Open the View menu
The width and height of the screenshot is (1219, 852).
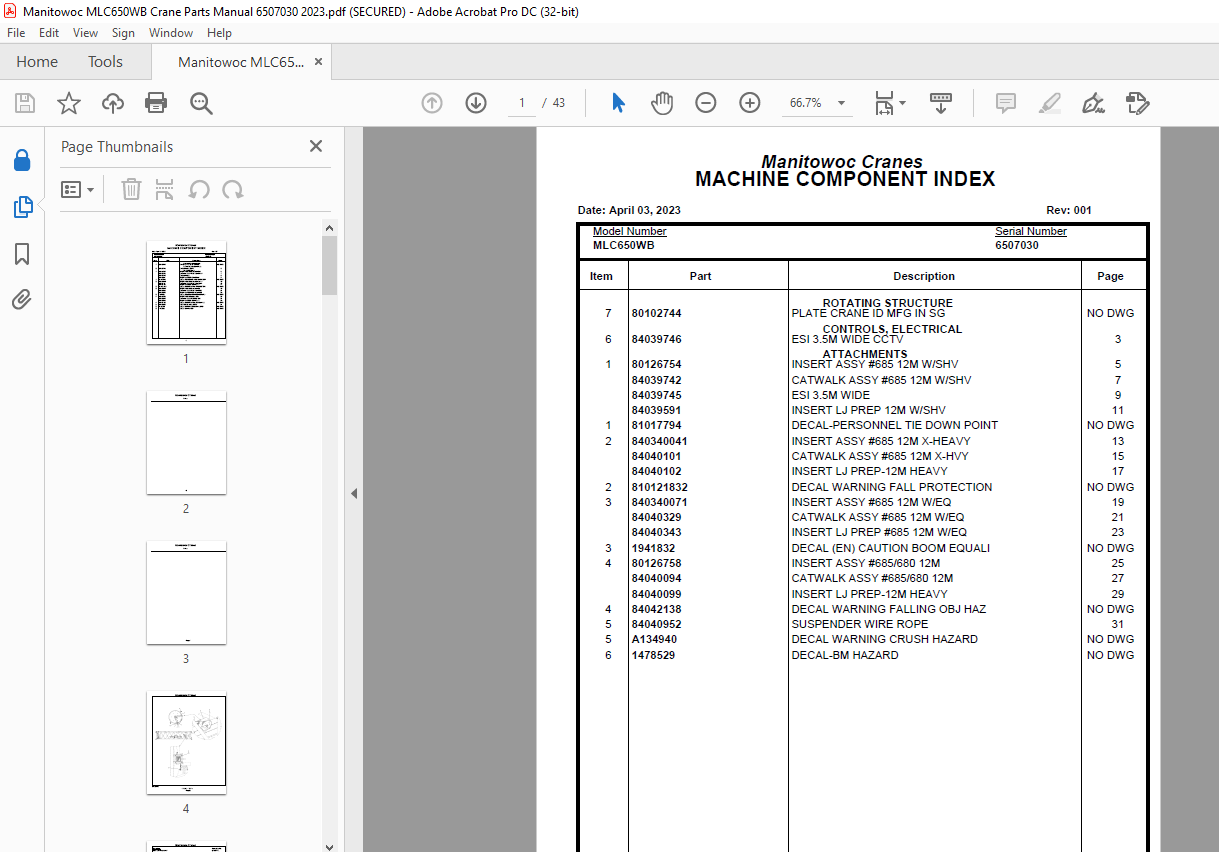pos(86,33)
